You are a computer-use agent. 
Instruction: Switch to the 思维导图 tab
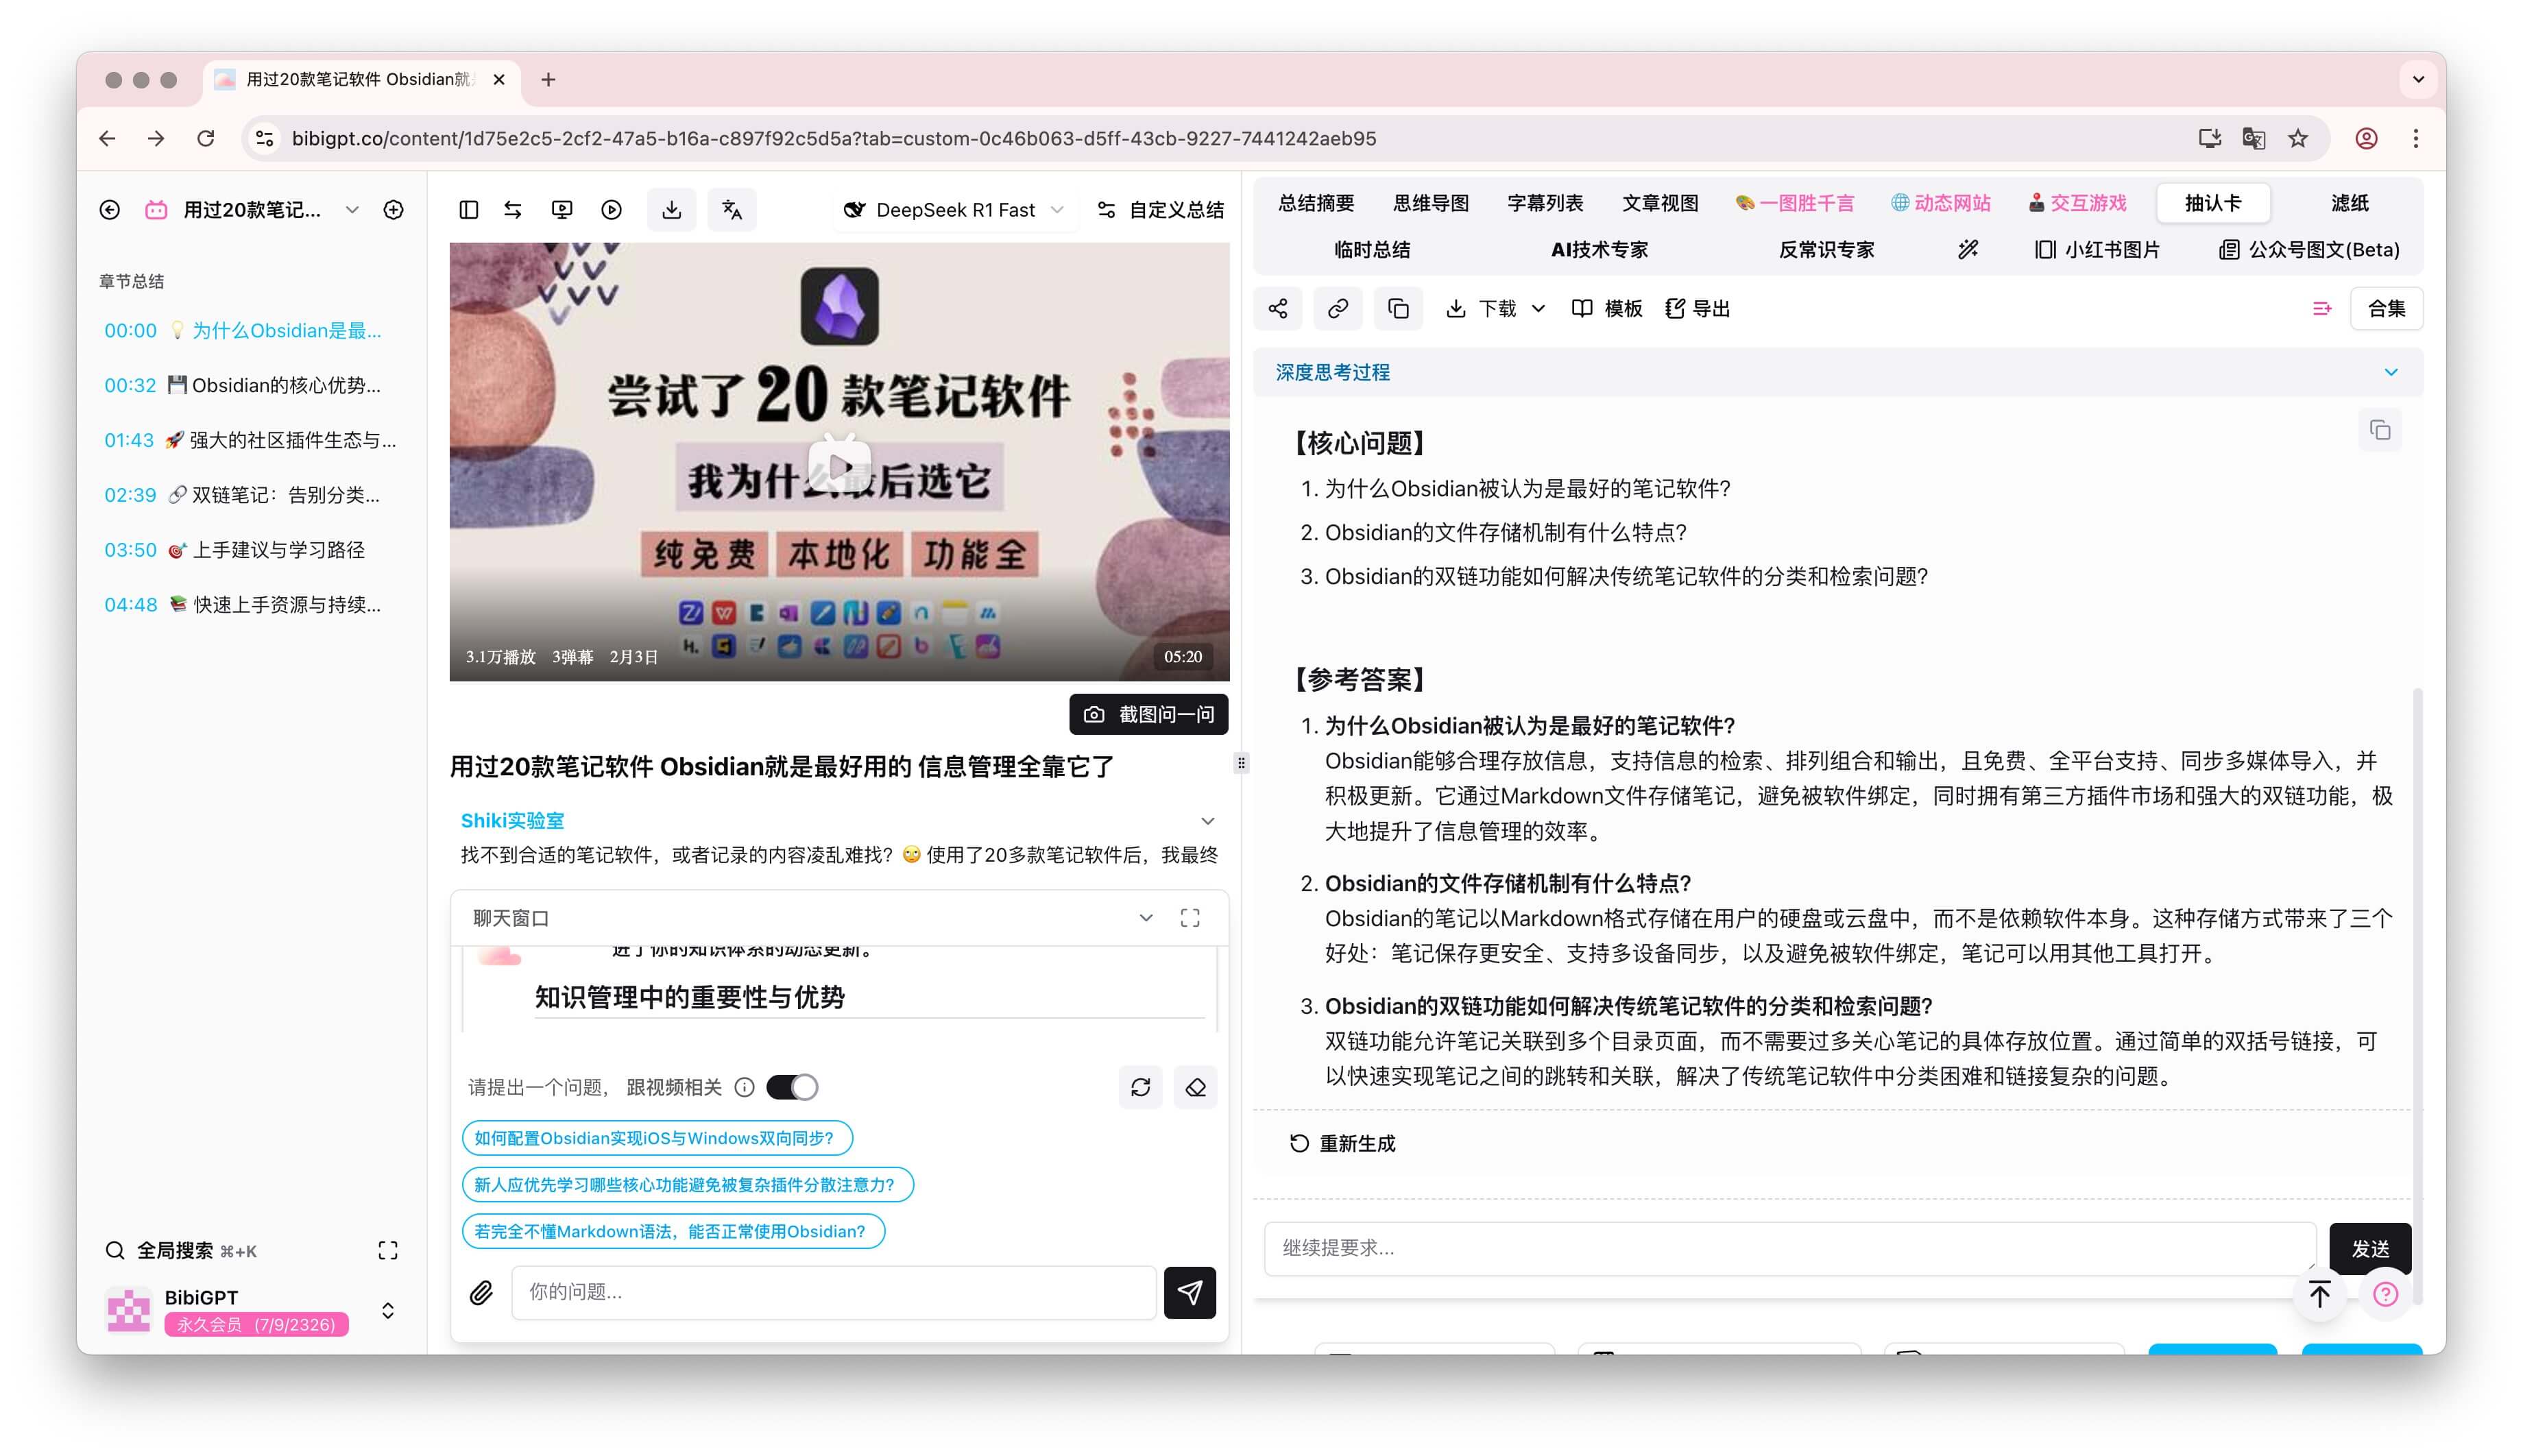click(x=1432, y=203)
